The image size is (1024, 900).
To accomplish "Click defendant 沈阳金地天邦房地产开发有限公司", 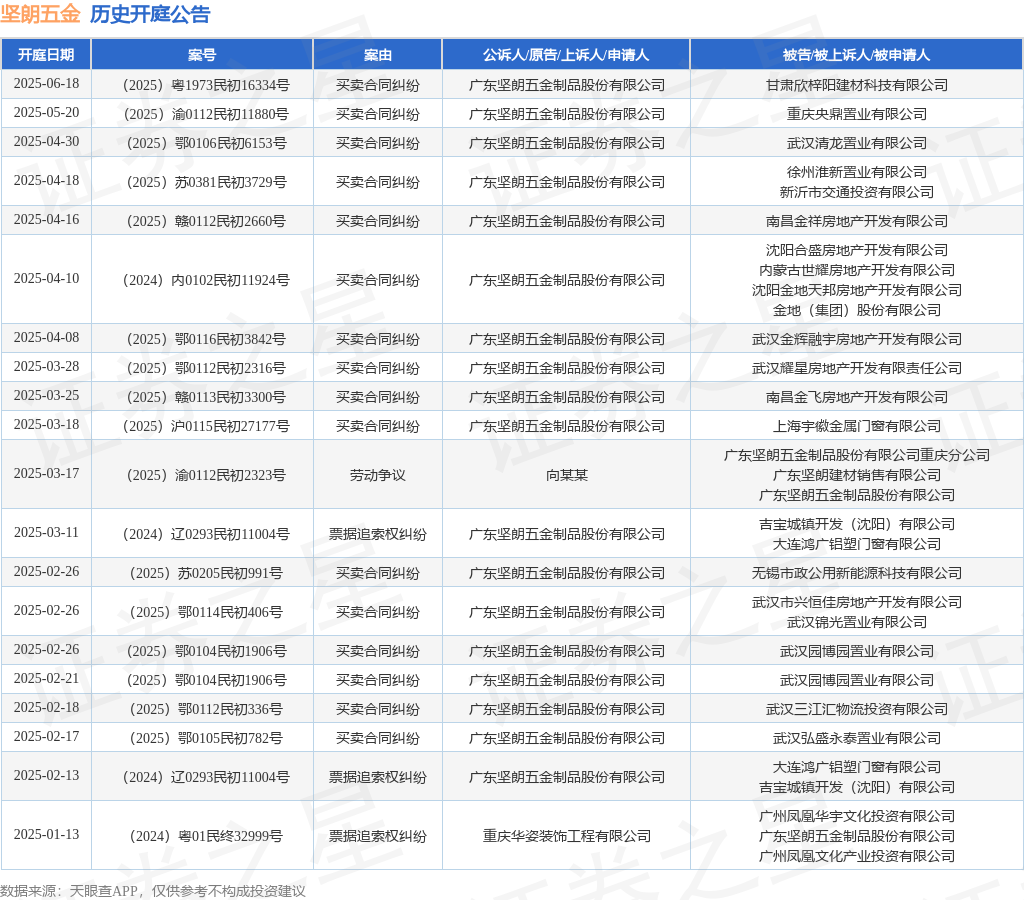I will click(857, 290).
